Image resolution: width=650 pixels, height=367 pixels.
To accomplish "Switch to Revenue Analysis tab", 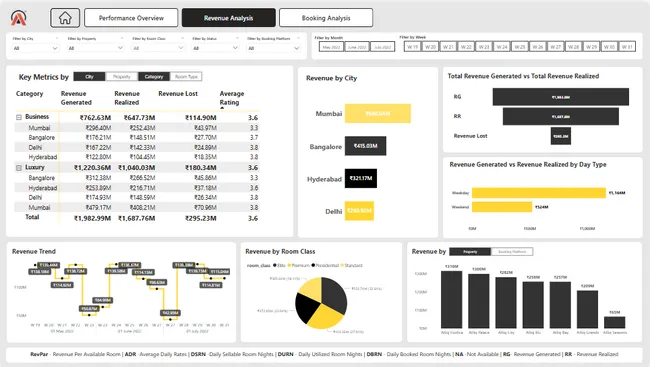I will (228, 18).
